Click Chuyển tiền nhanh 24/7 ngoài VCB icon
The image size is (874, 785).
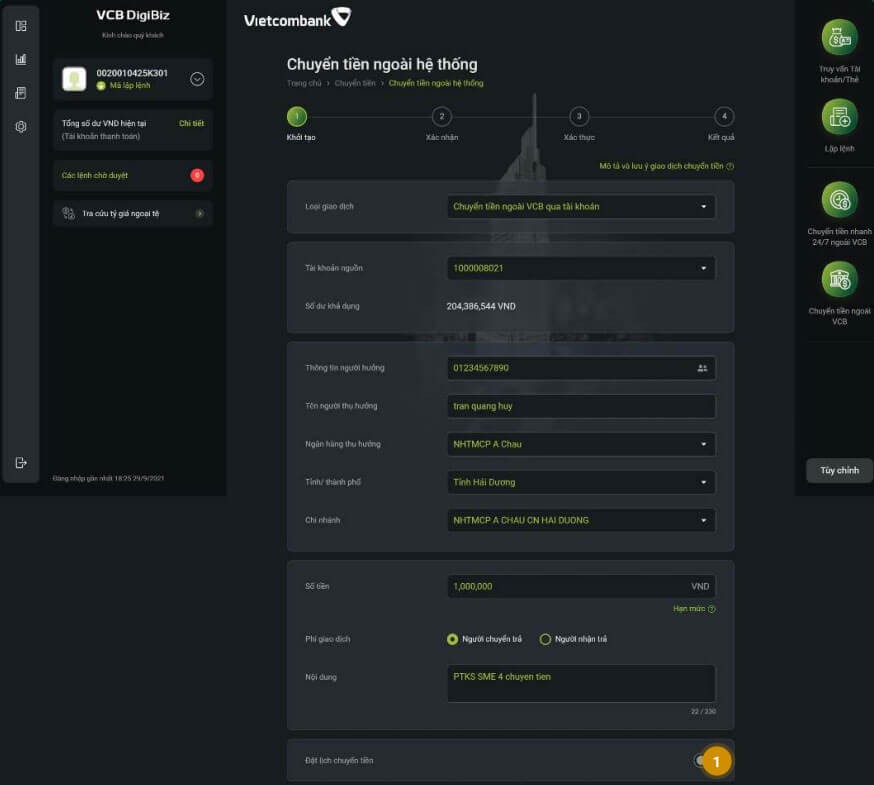click(x=839, y=200)
